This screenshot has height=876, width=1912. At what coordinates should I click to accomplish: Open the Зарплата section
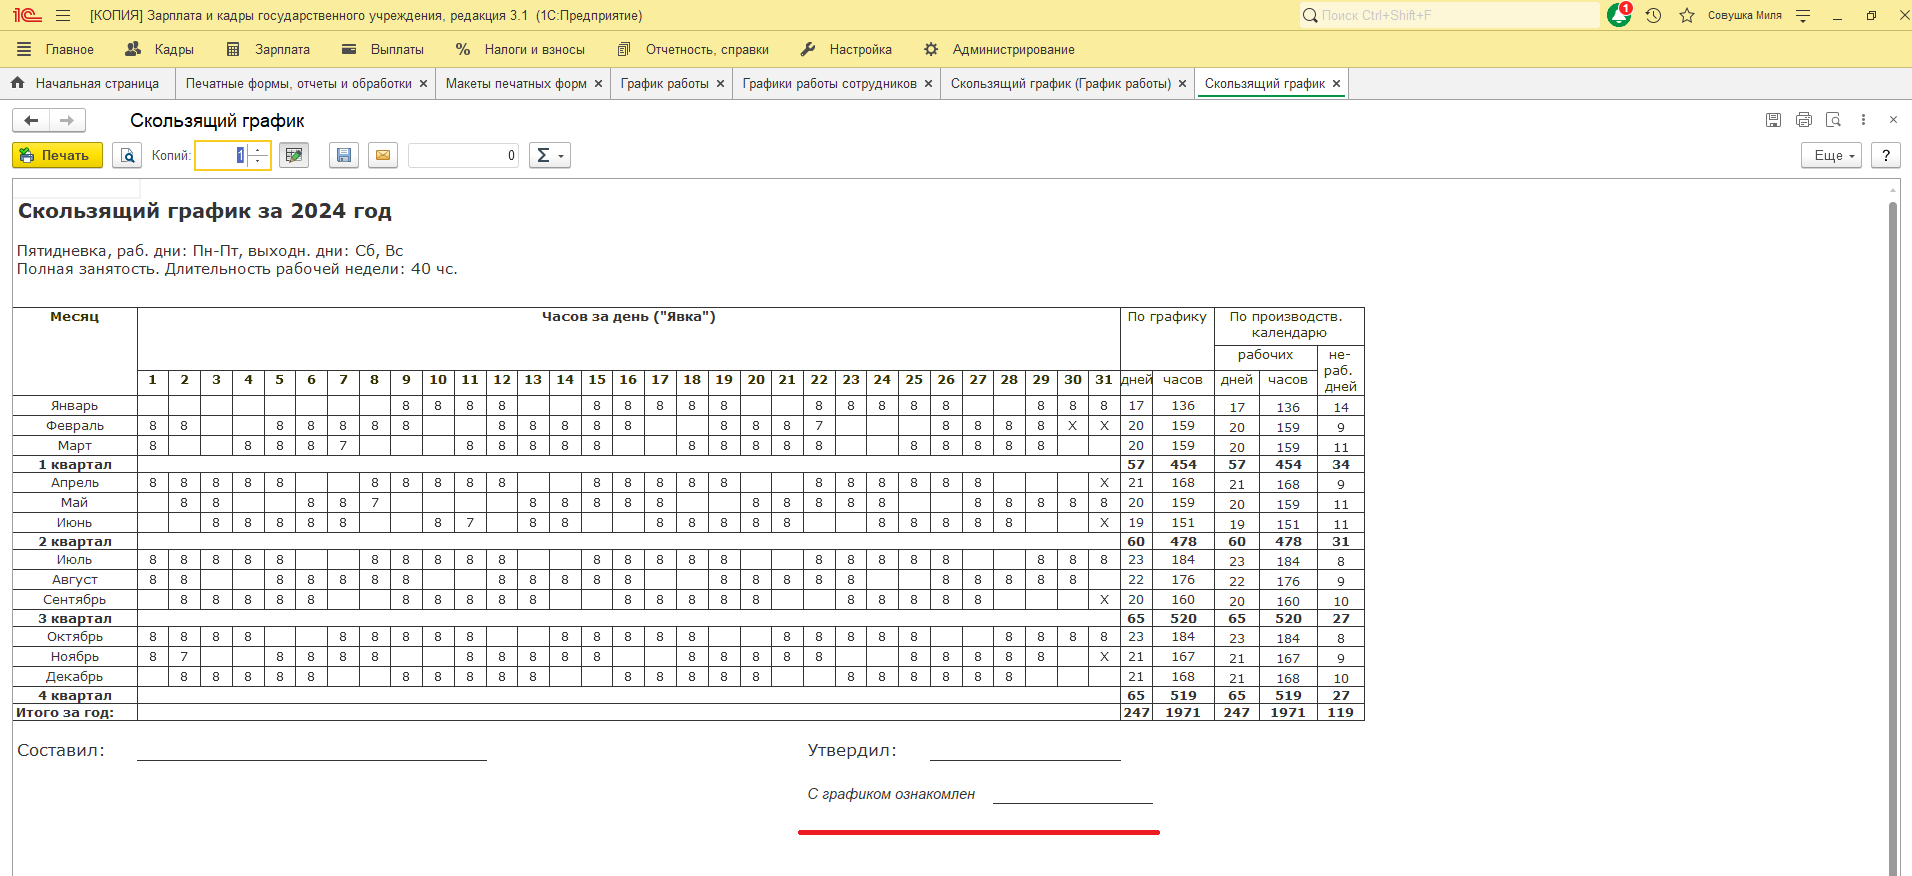click(x=268, y=49)
